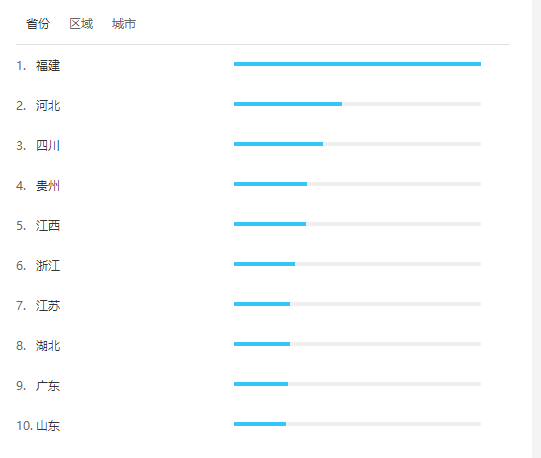
Task: Click the 湖北 province name
Action: coord(48,345)
